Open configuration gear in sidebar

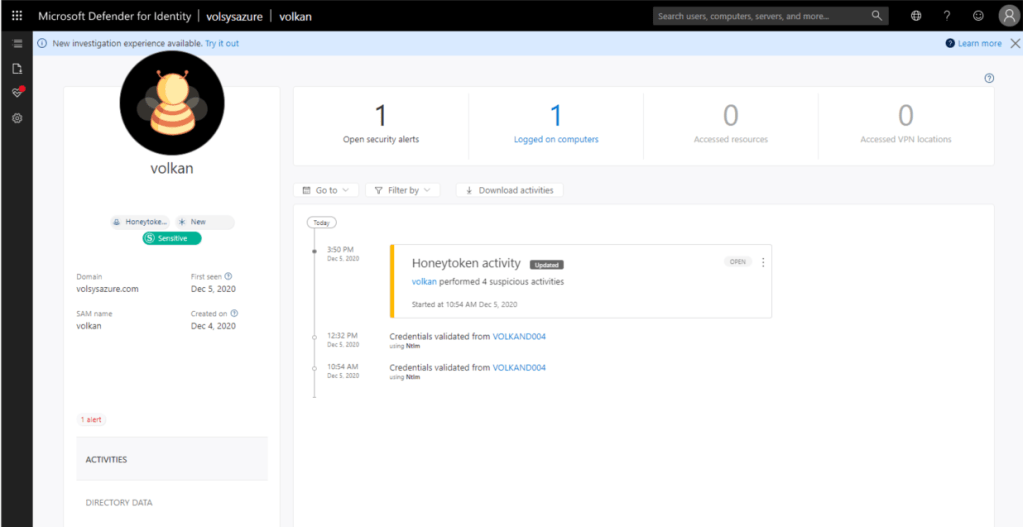coord(17,118)
